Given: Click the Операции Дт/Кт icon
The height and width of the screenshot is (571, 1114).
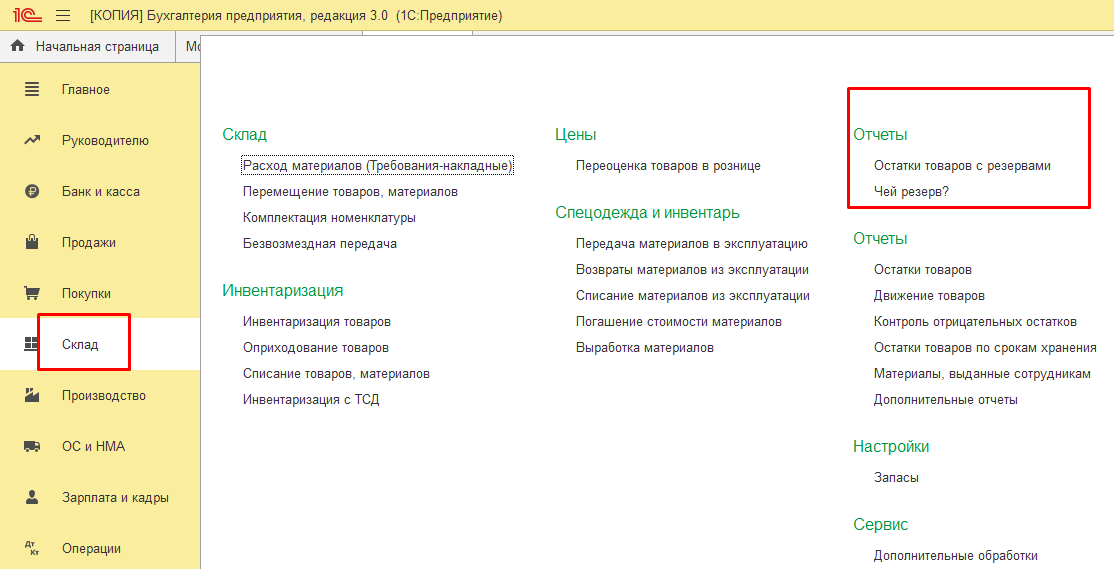Looking at the screenshot, I should pyautogui.click(x=32, y=548).
